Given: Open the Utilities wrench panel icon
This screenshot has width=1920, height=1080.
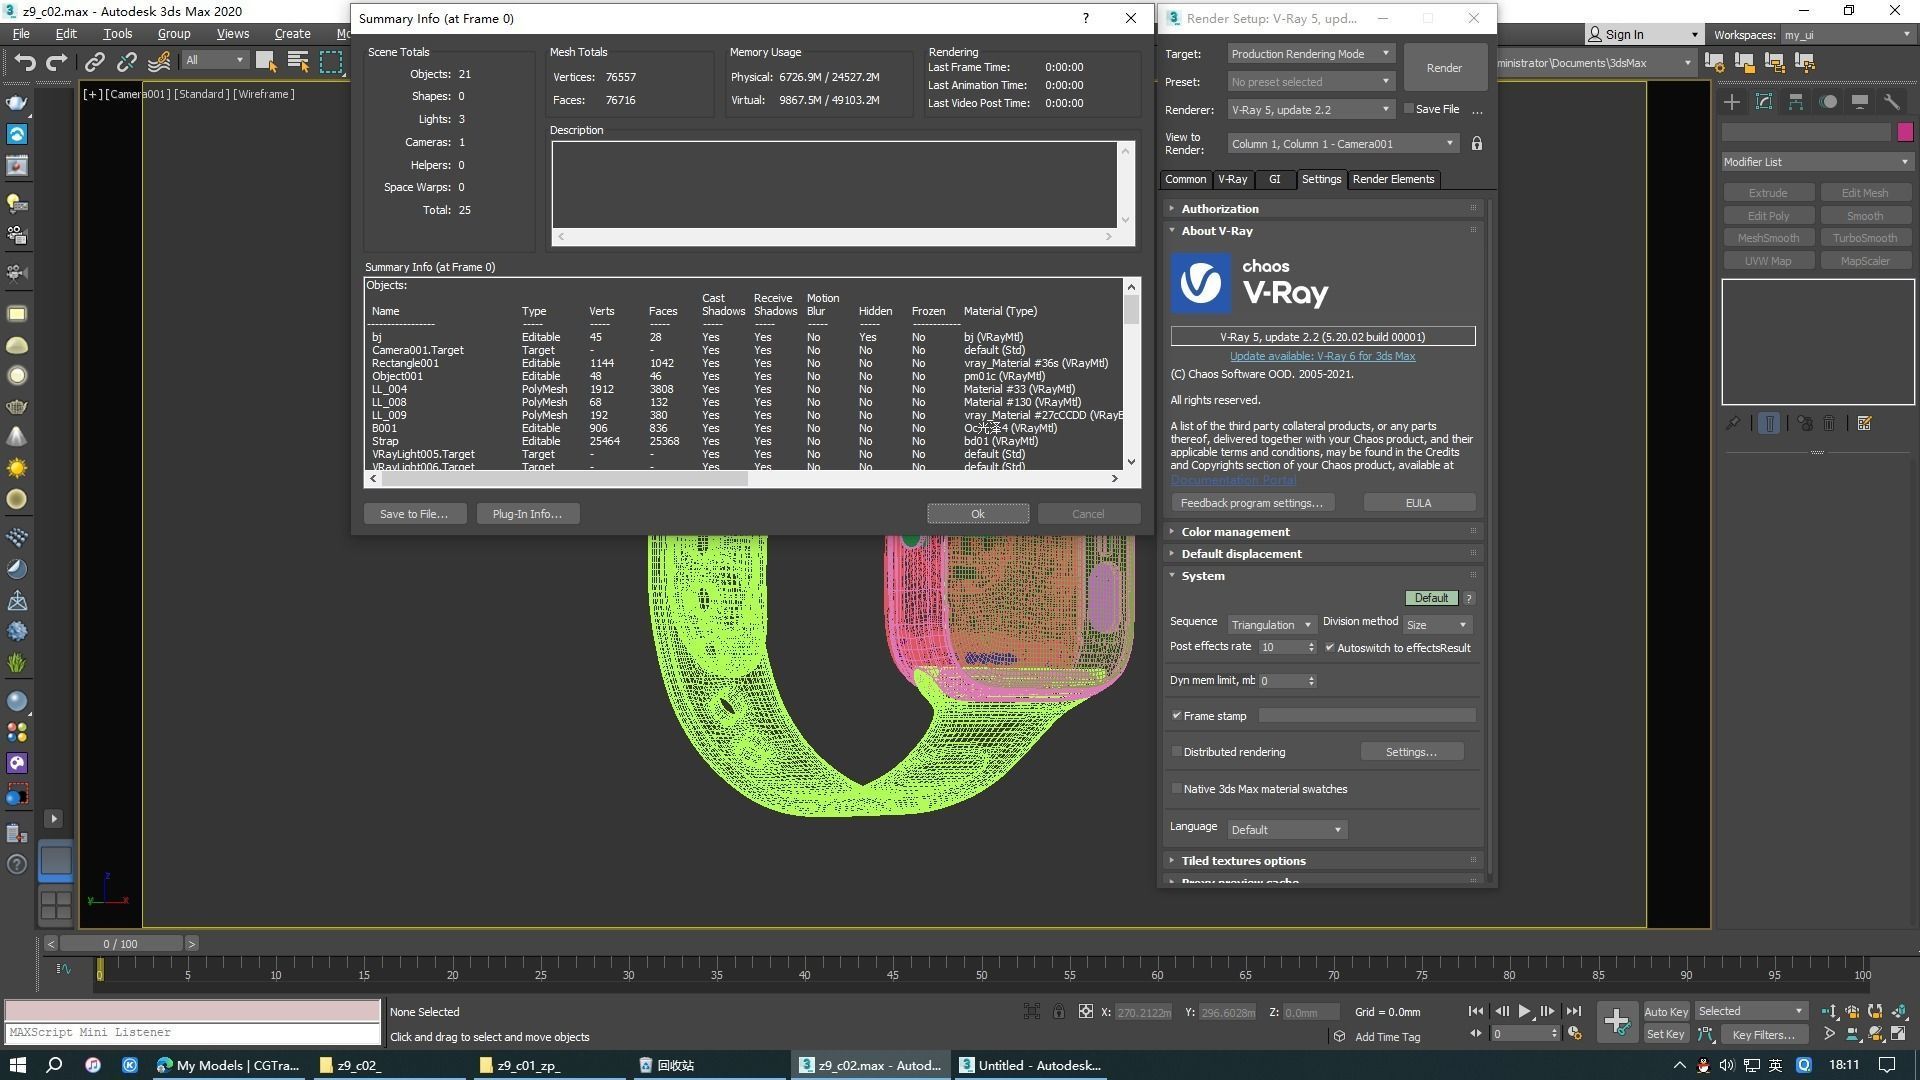Looking at the screenshot, I should (1892, 102).
